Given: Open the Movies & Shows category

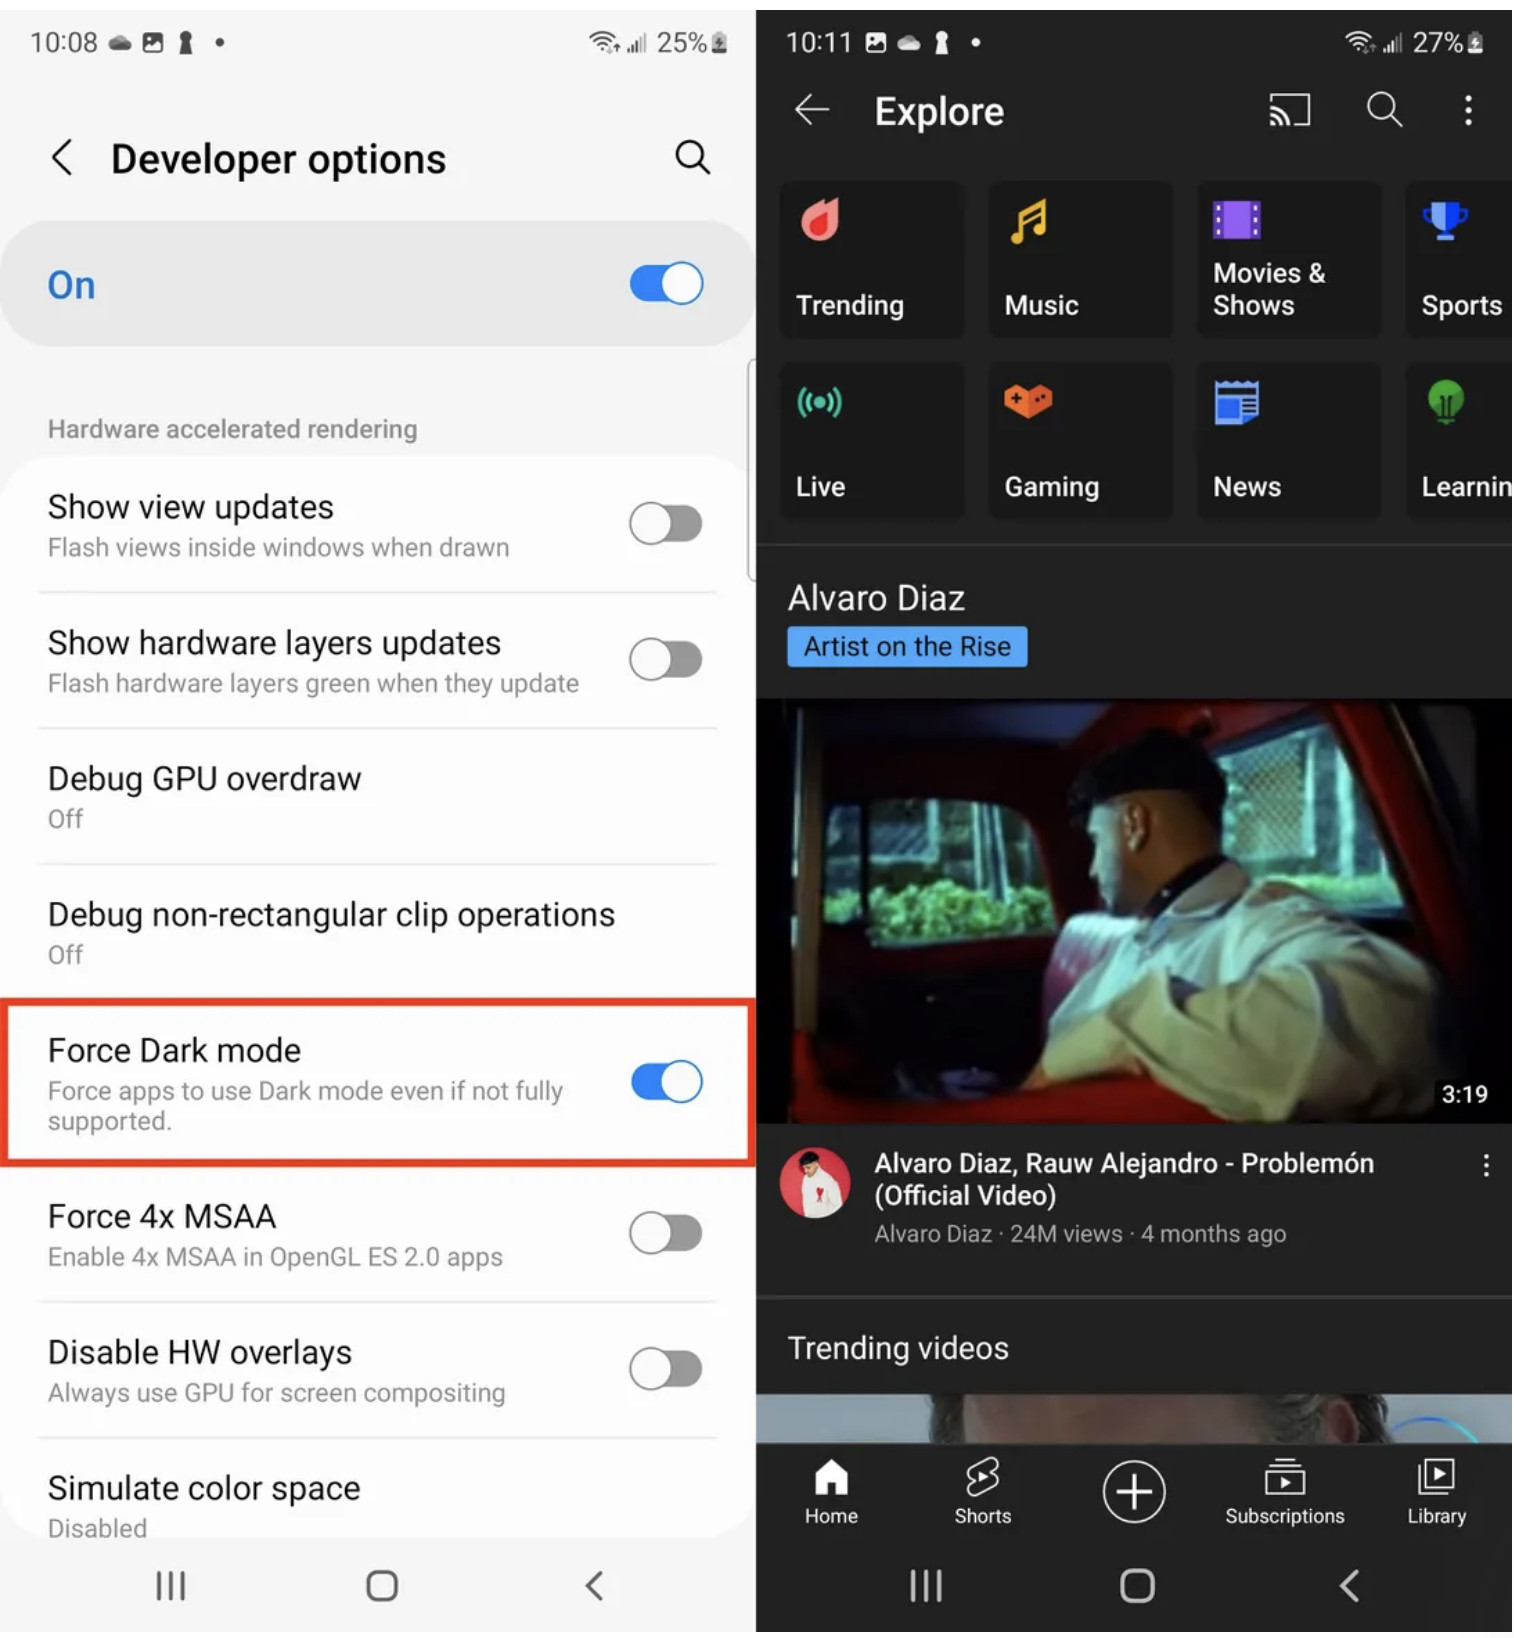Looking at the screenshot, I should 1289,260.
